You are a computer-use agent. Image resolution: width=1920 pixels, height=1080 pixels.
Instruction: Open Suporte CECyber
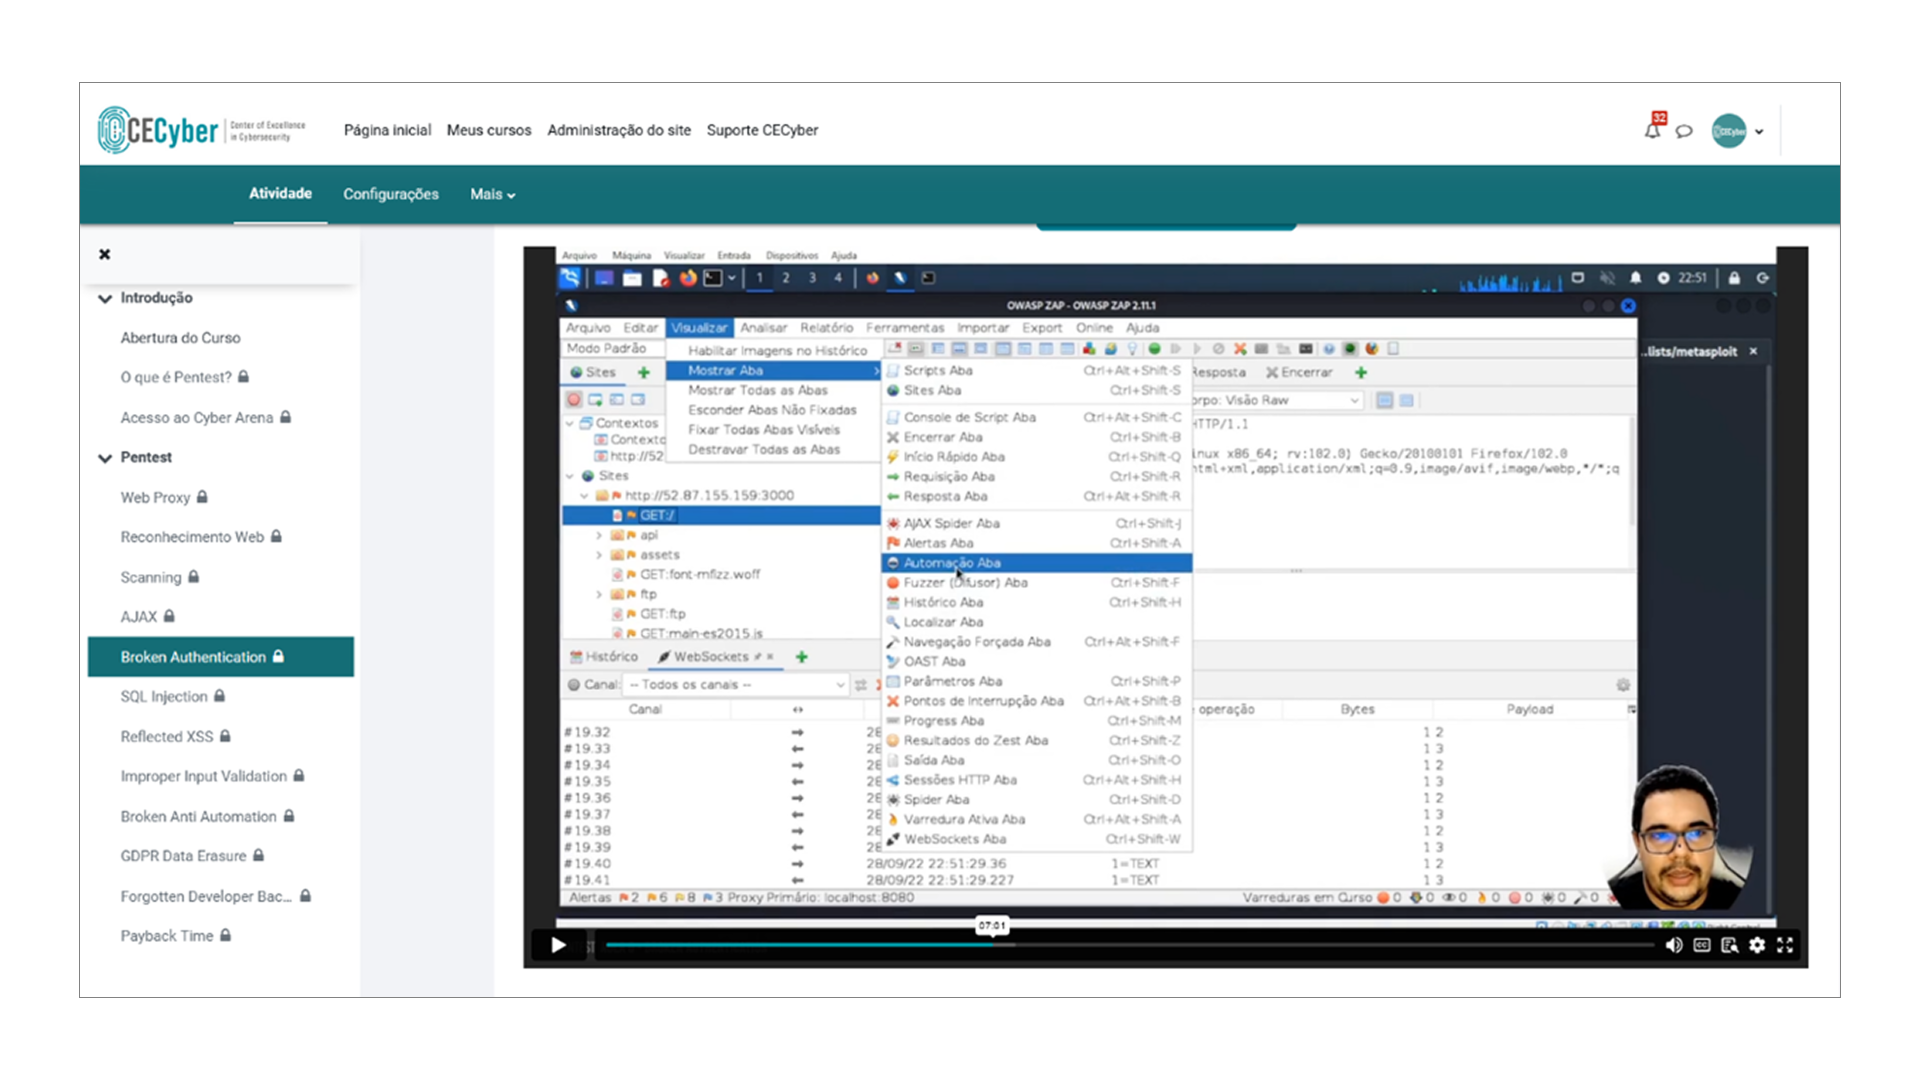pos(762,130)
